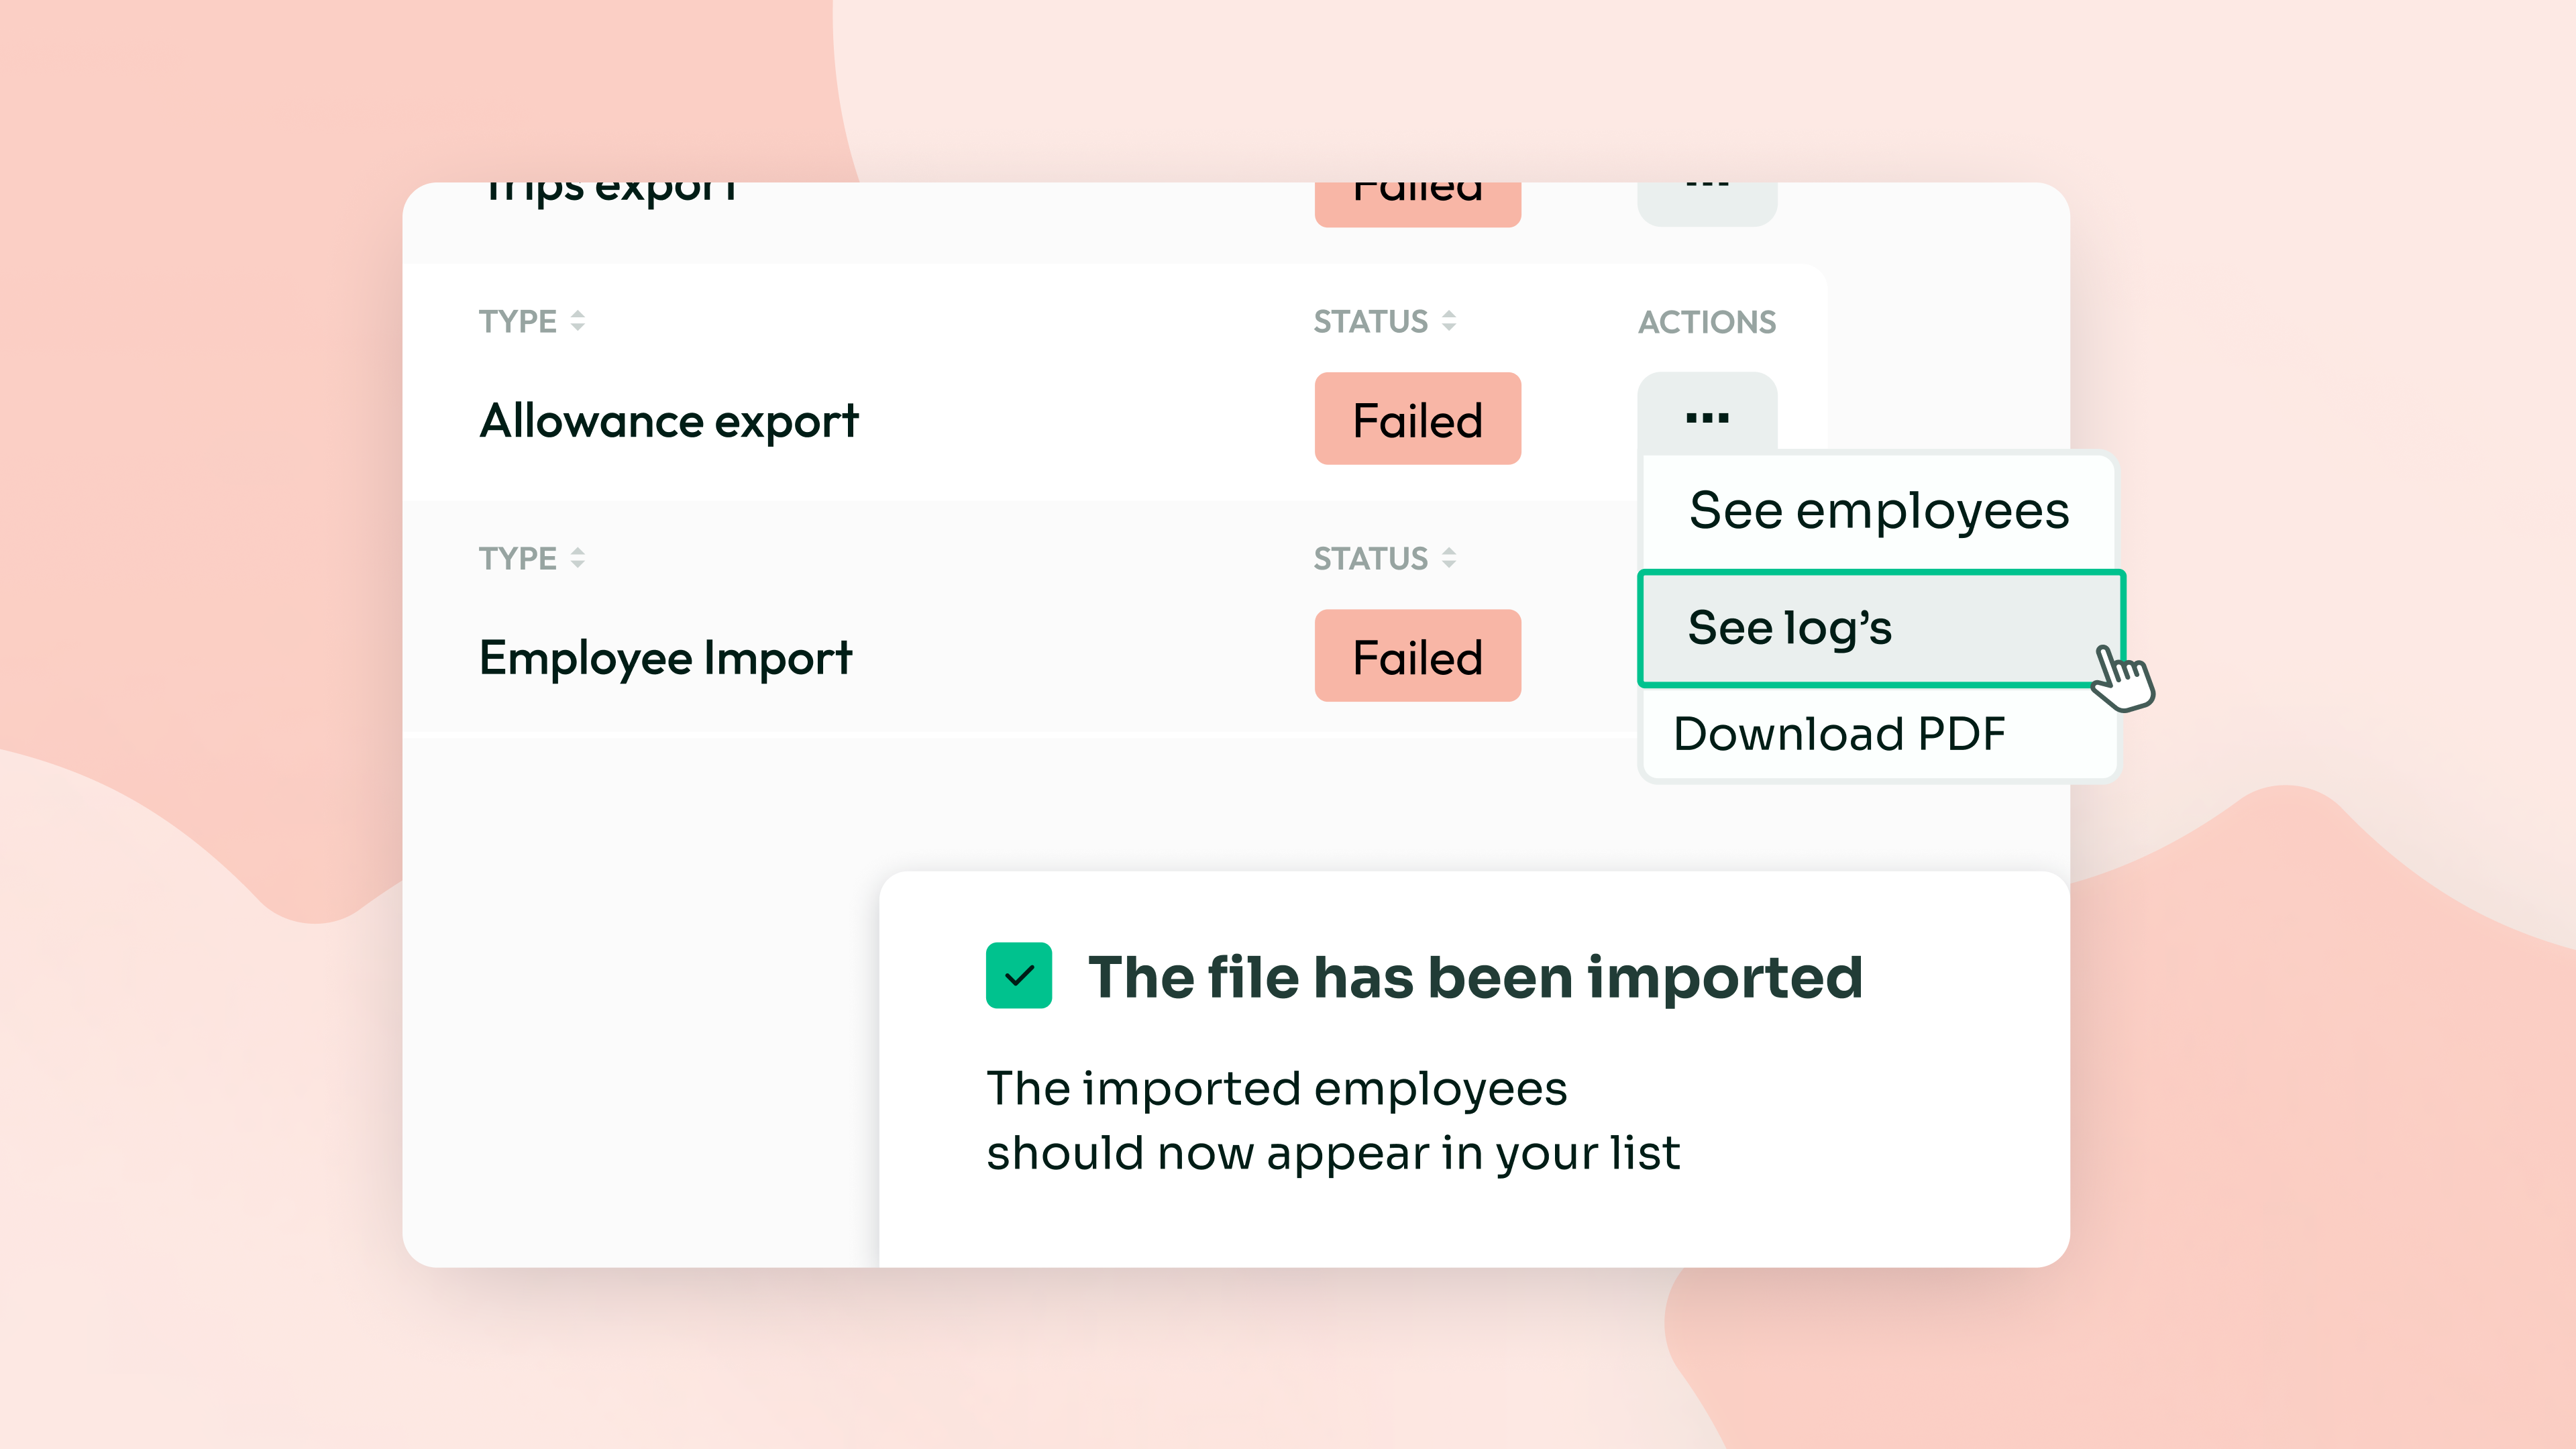Open the Trips export actions menu
This screenshot has height=1449, width=2576.
[x=1706, y=200]
